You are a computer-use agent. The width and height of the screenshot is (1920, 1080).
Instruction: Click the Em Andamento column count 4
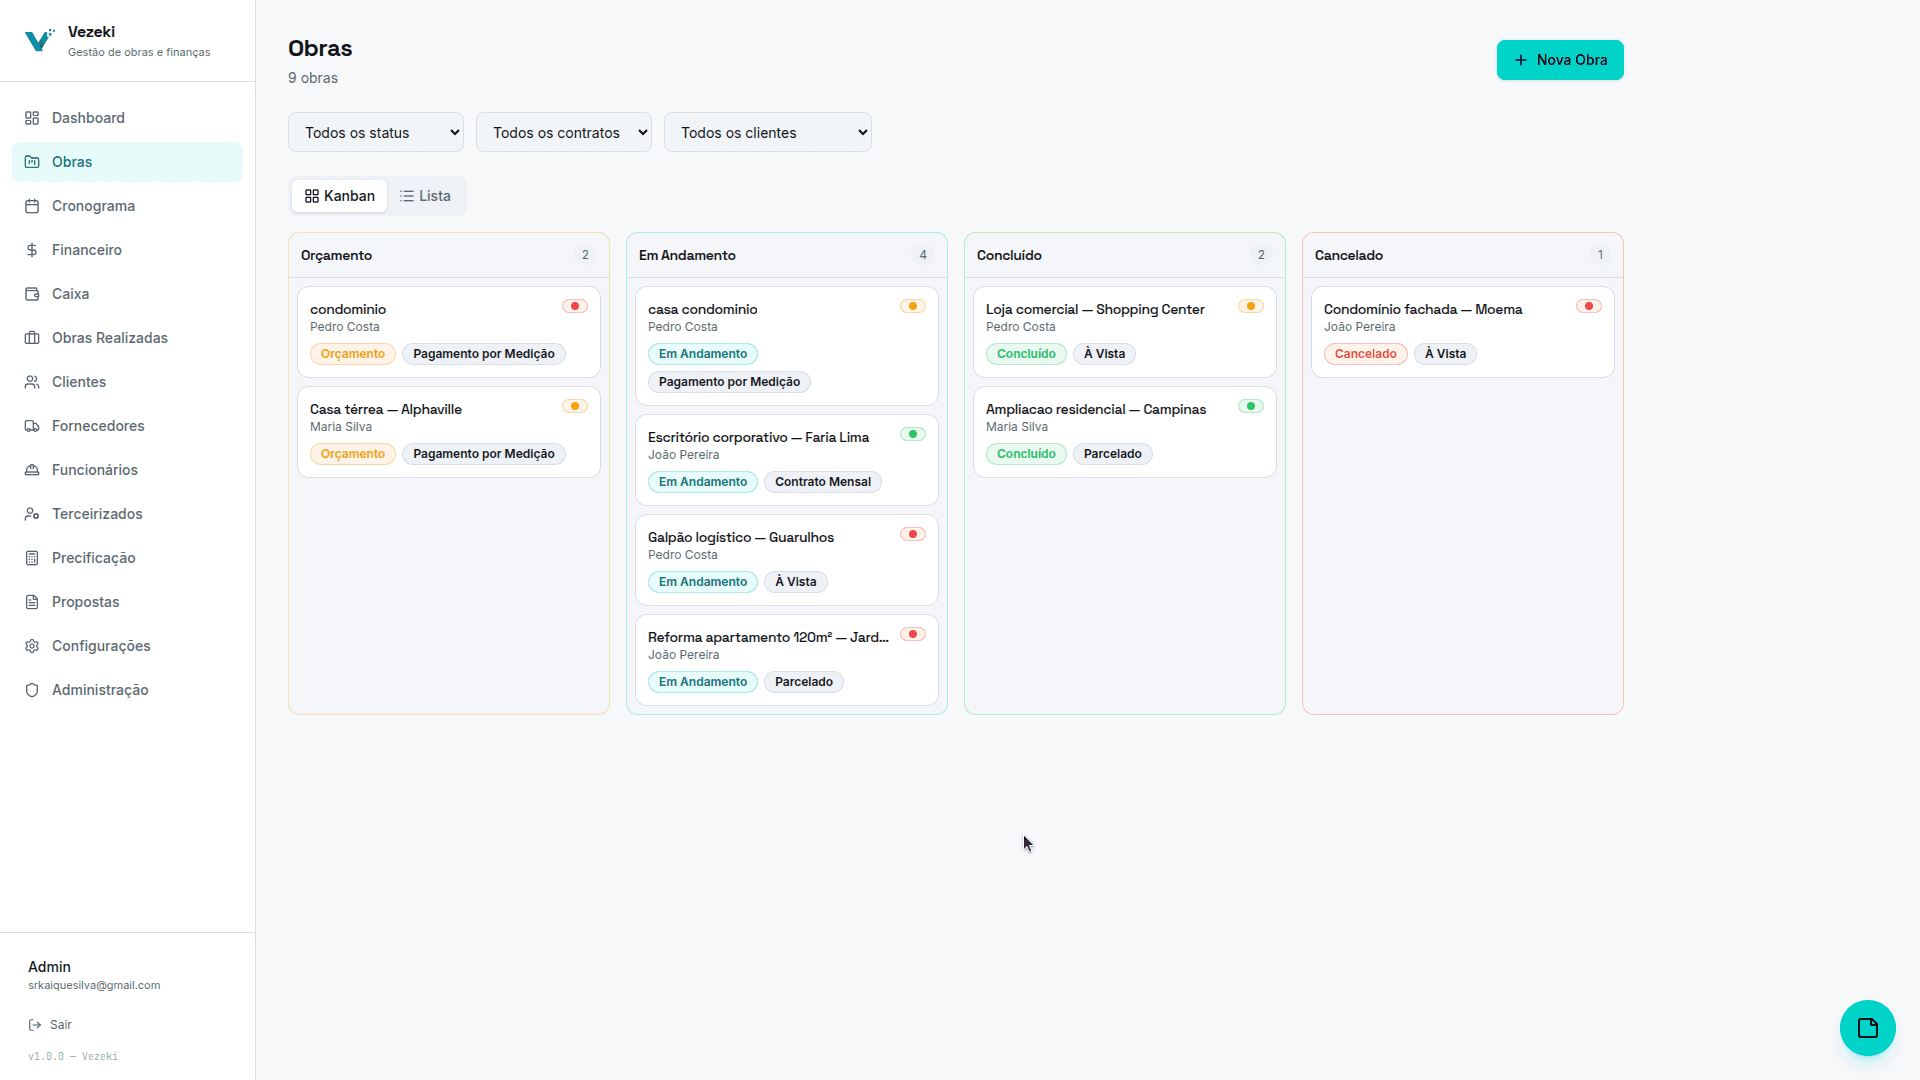pos(923,255)
